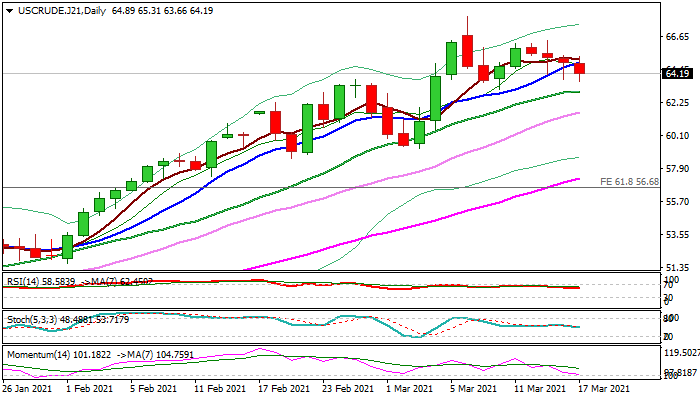
Task: Click the 57.90 price axis label
Action: [x=678, y=168]
